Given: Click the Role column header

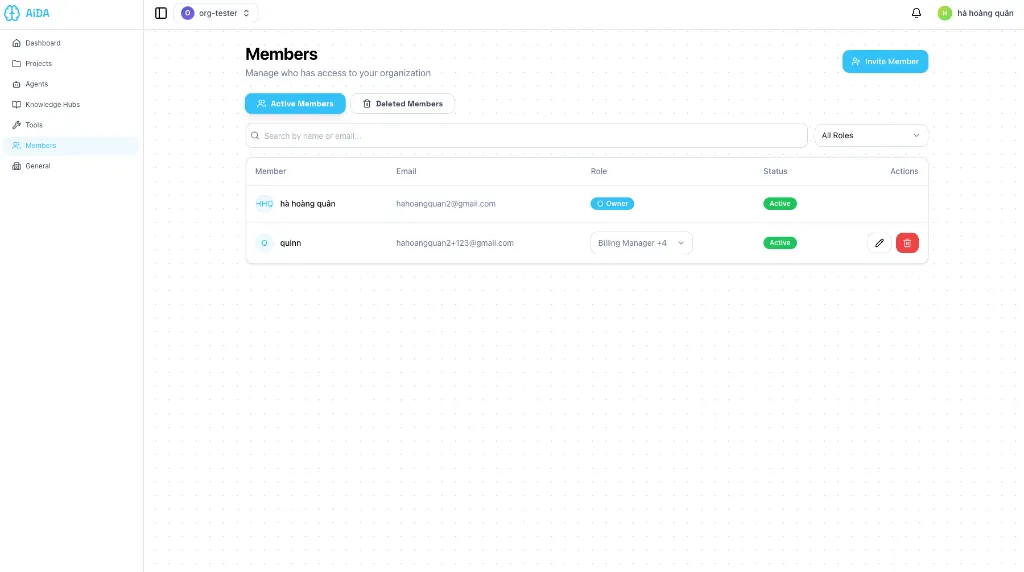Looking at the screenshot, I should (599, 171).
